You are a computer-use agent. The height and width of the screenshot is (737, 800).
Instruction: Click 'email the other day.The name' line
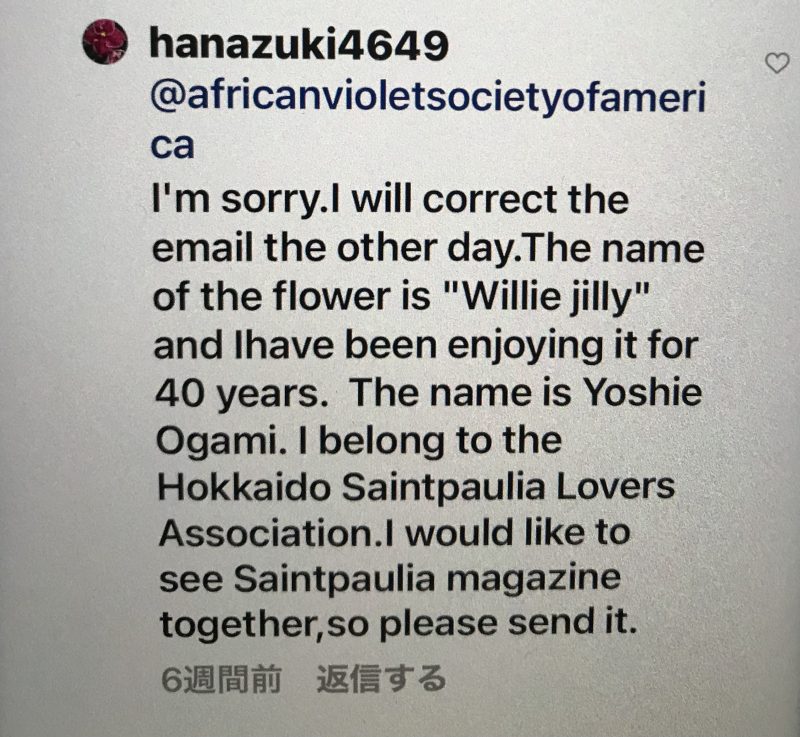click(x=428, y=249)
